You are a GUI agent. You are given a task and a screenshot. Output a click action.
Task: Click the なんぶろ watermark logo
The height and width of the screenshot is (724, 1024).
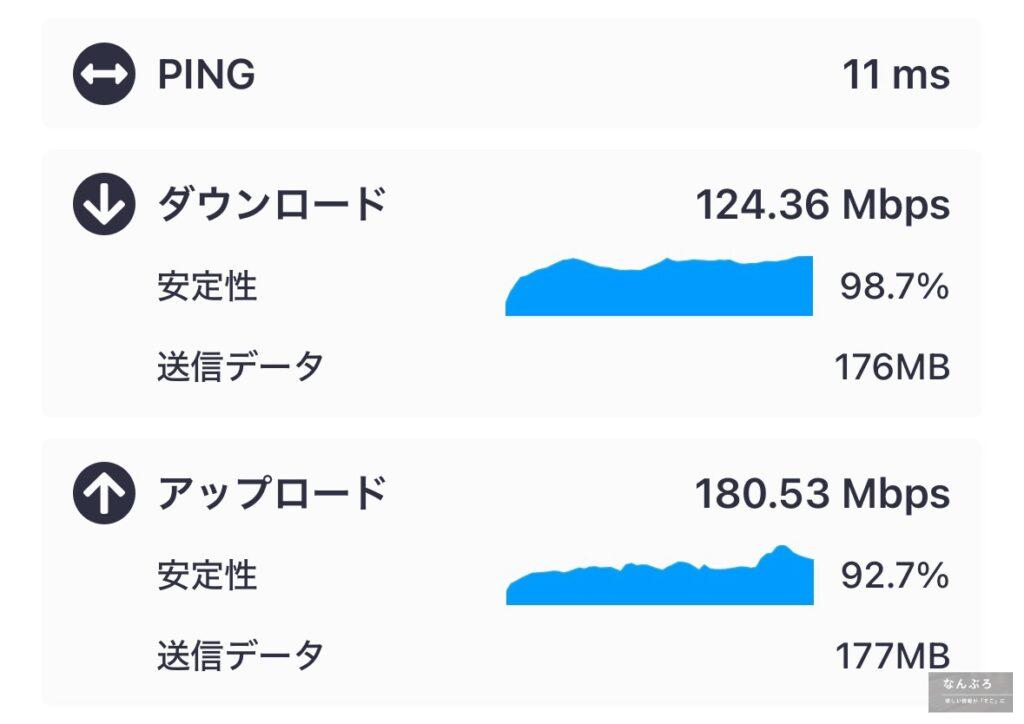pyautogui.click(x=970, y=692)
